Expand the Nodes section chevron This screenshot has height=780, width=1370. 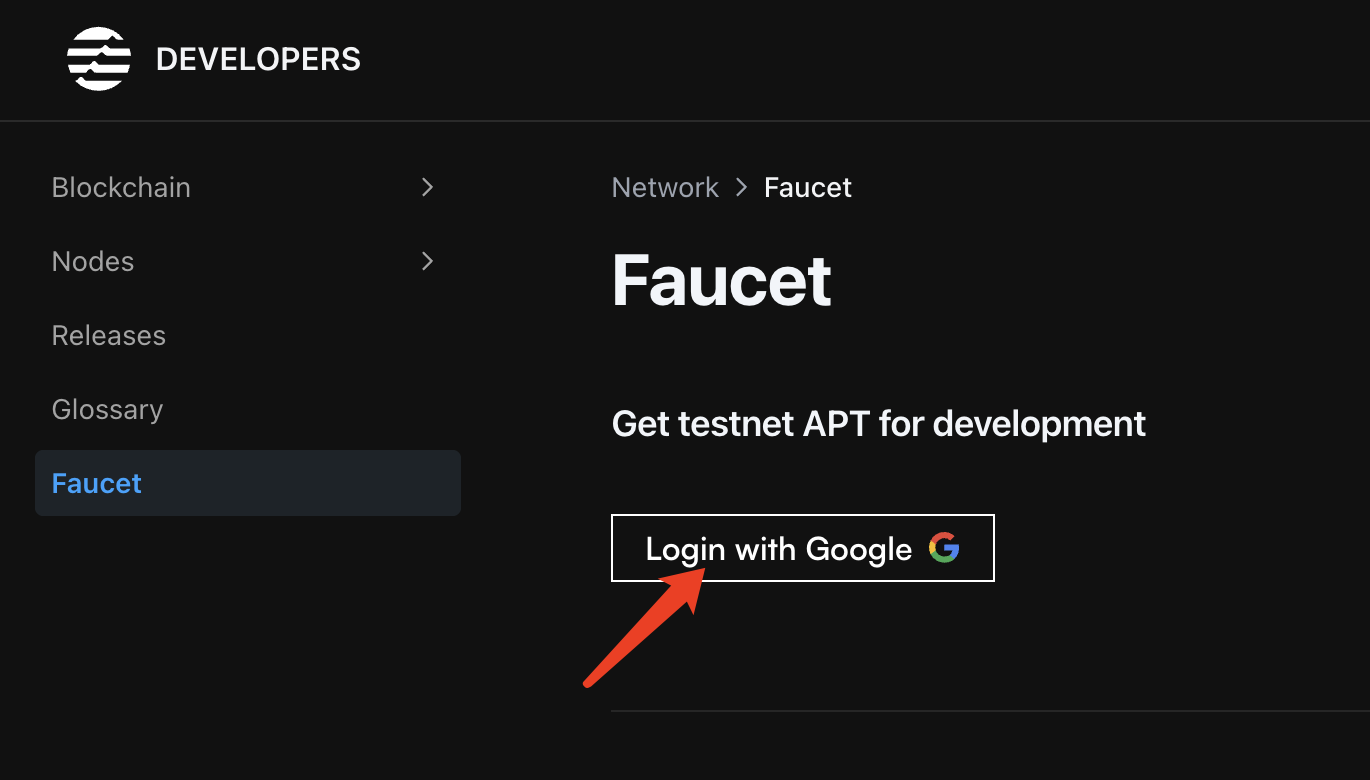427,261
